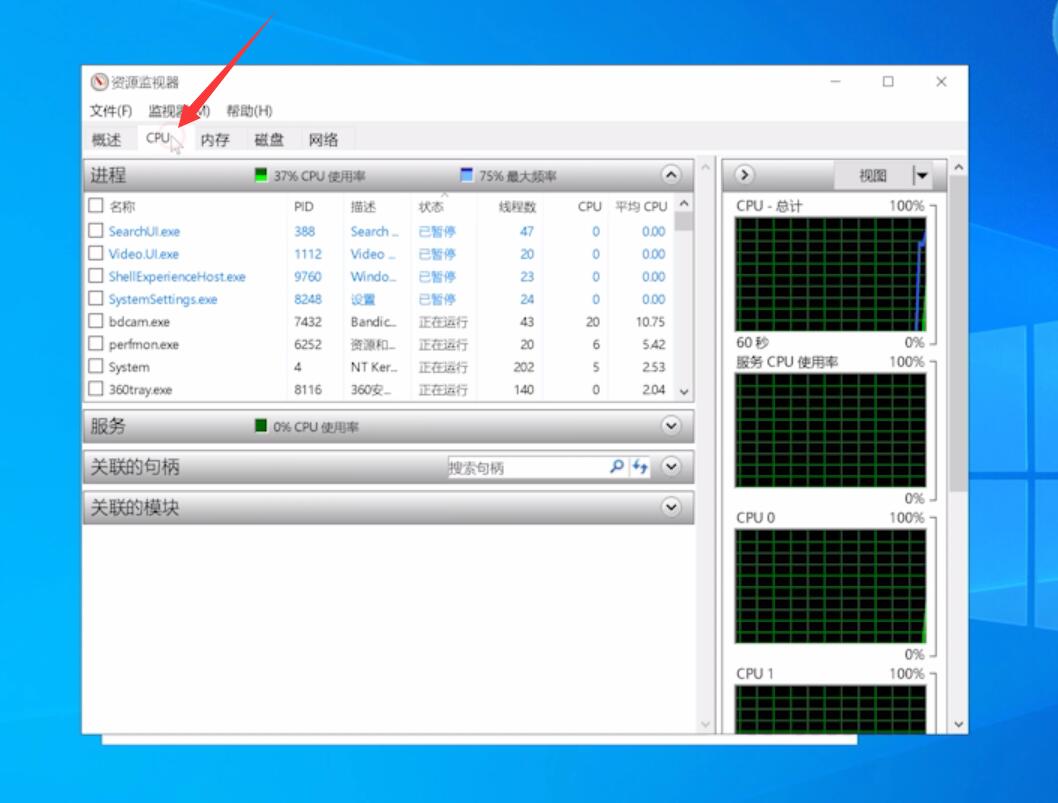Click the 服务 CPU 使用率 graph
The image size is (1058, 803).
point(831,430)
